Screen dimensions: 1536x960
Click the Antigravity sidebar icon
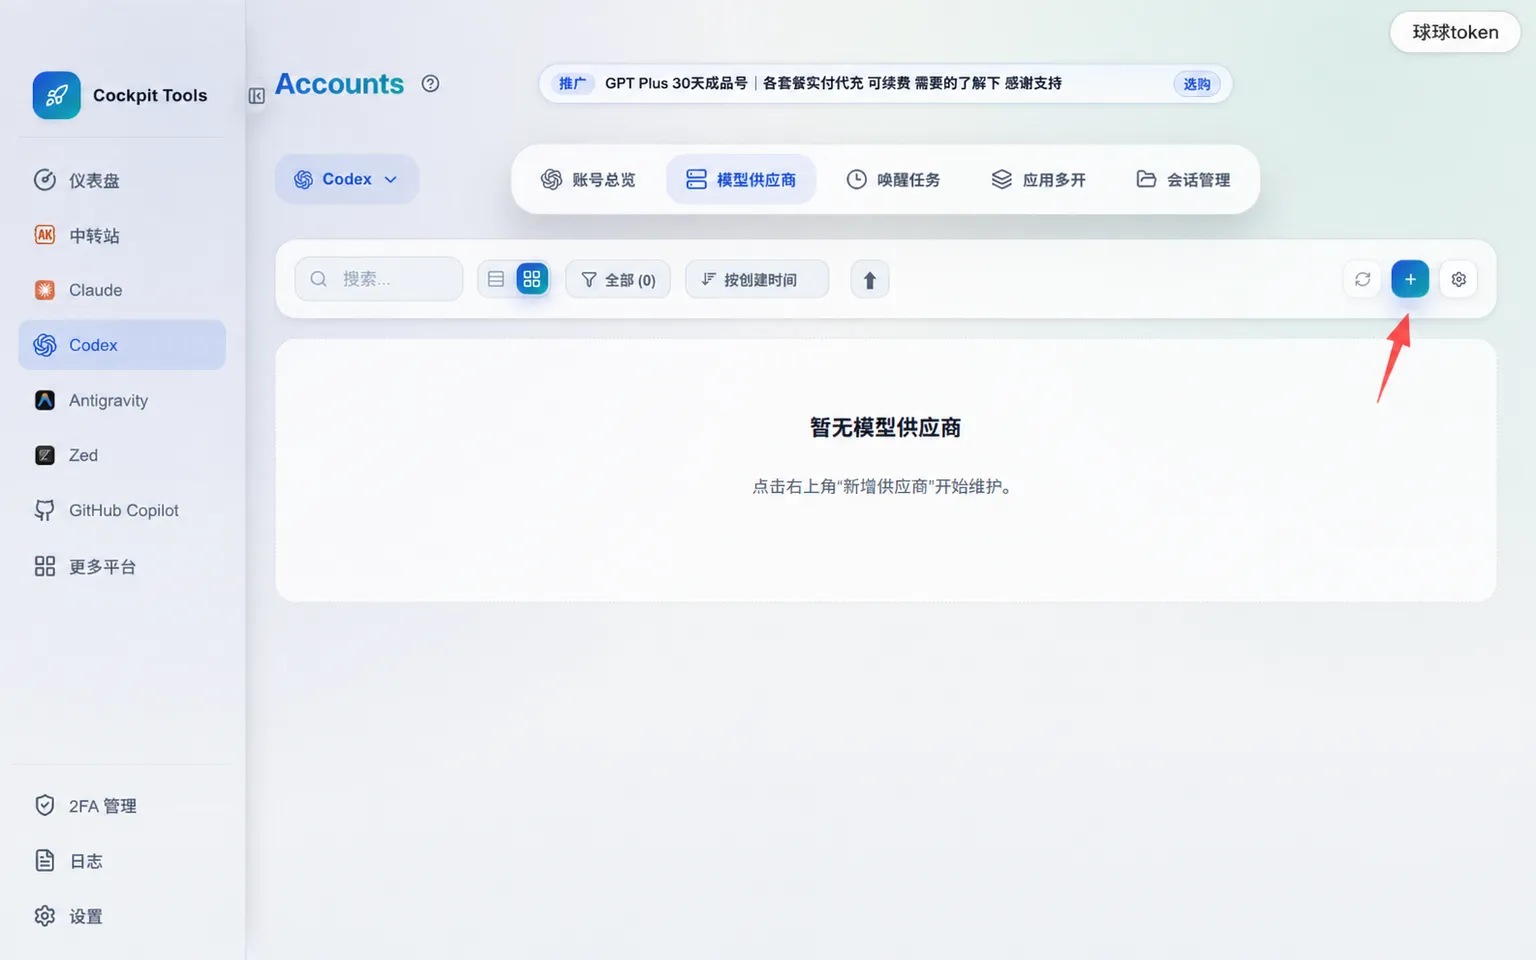tap(45, 400)
